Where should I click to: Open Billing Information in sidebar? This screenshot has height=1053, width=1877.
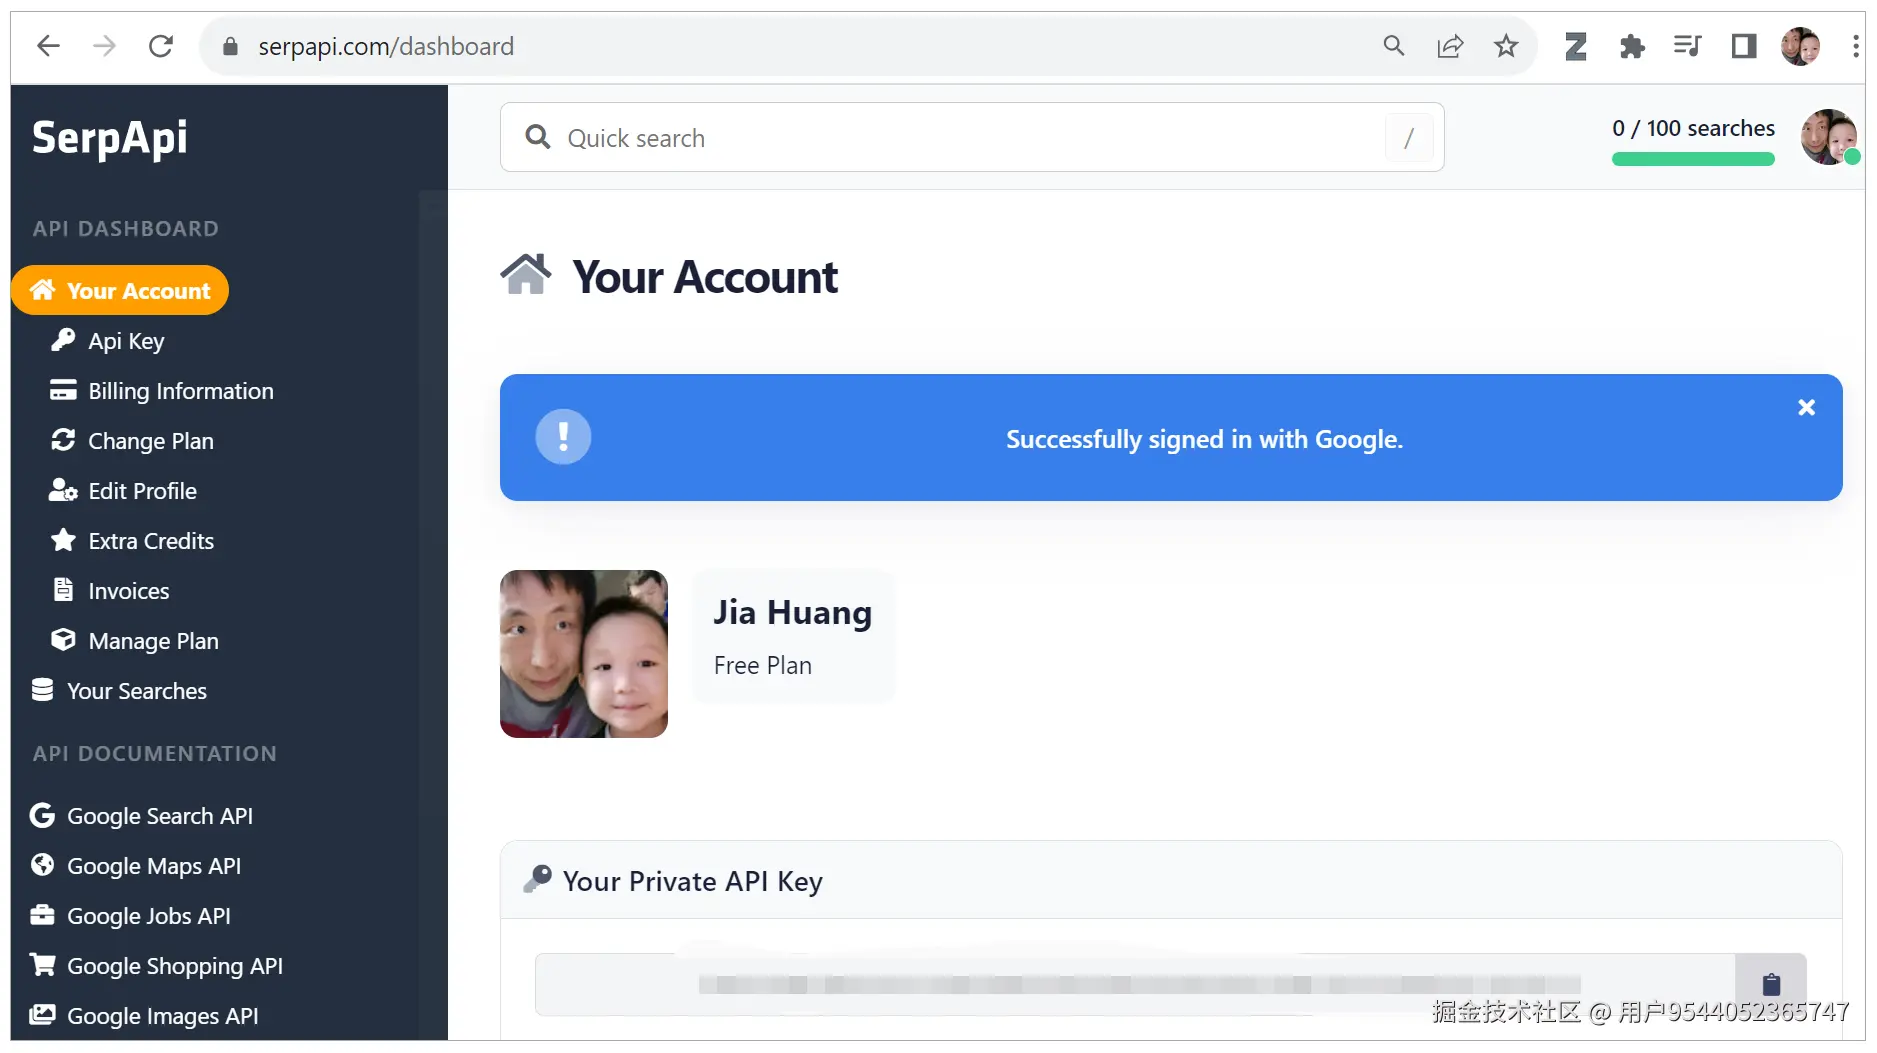[x=180, y=391]
